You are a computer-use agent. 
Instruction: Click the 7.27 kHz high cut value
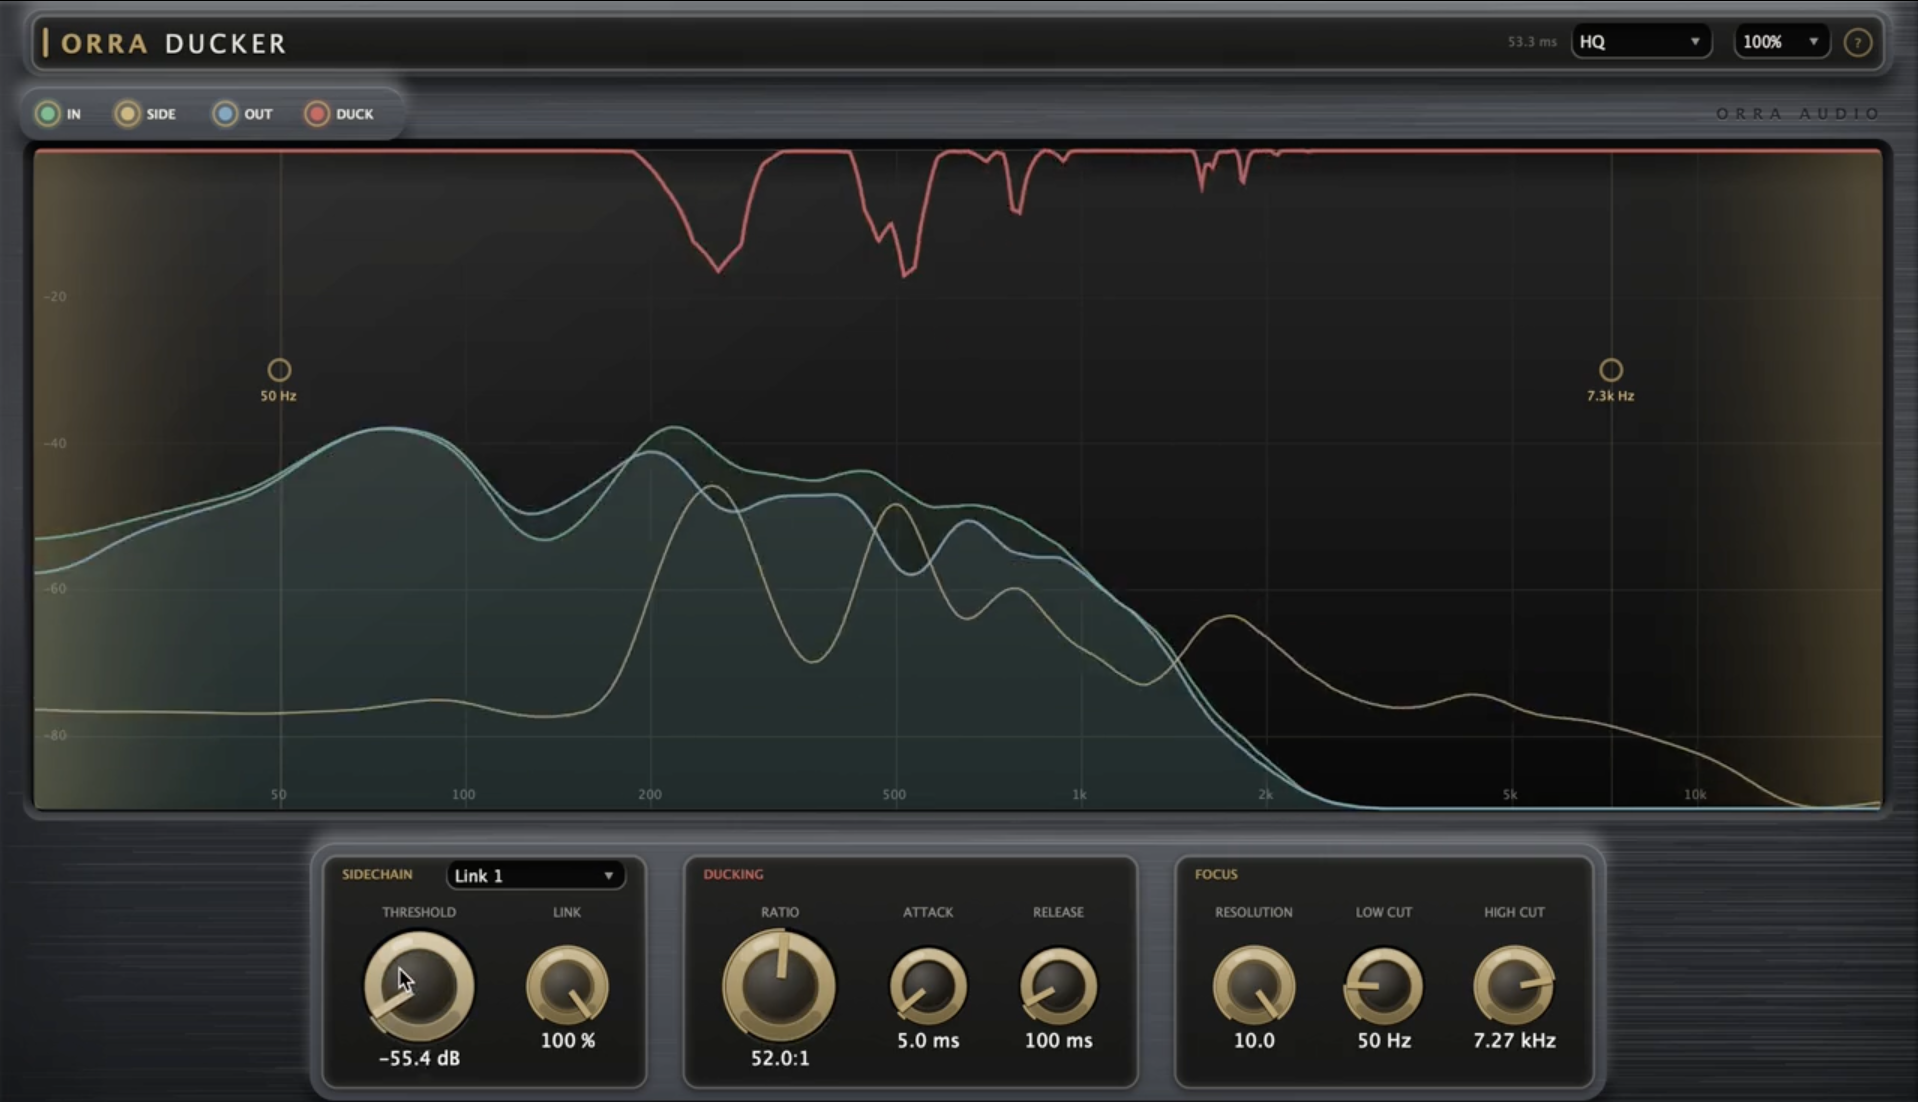coord(1514,1040)
